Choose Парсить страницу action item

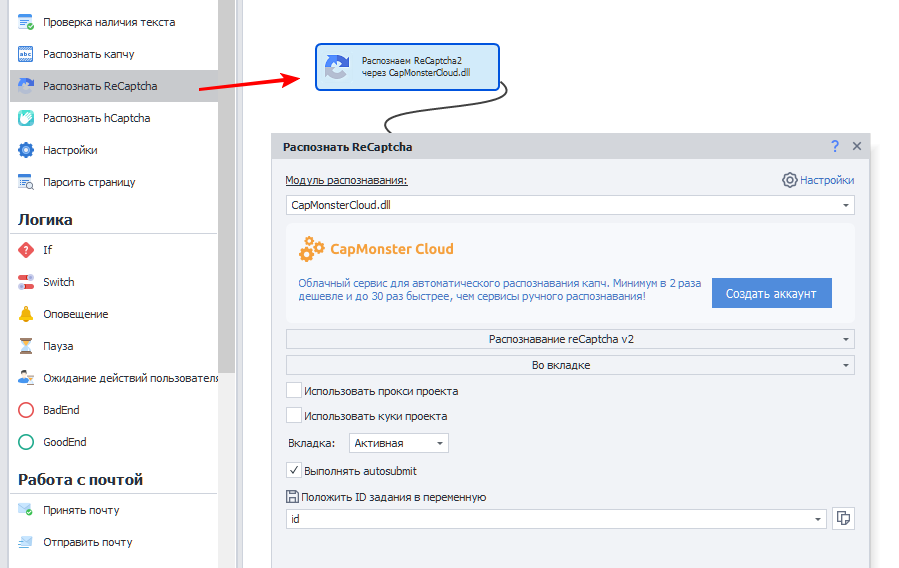click(114, 182)
